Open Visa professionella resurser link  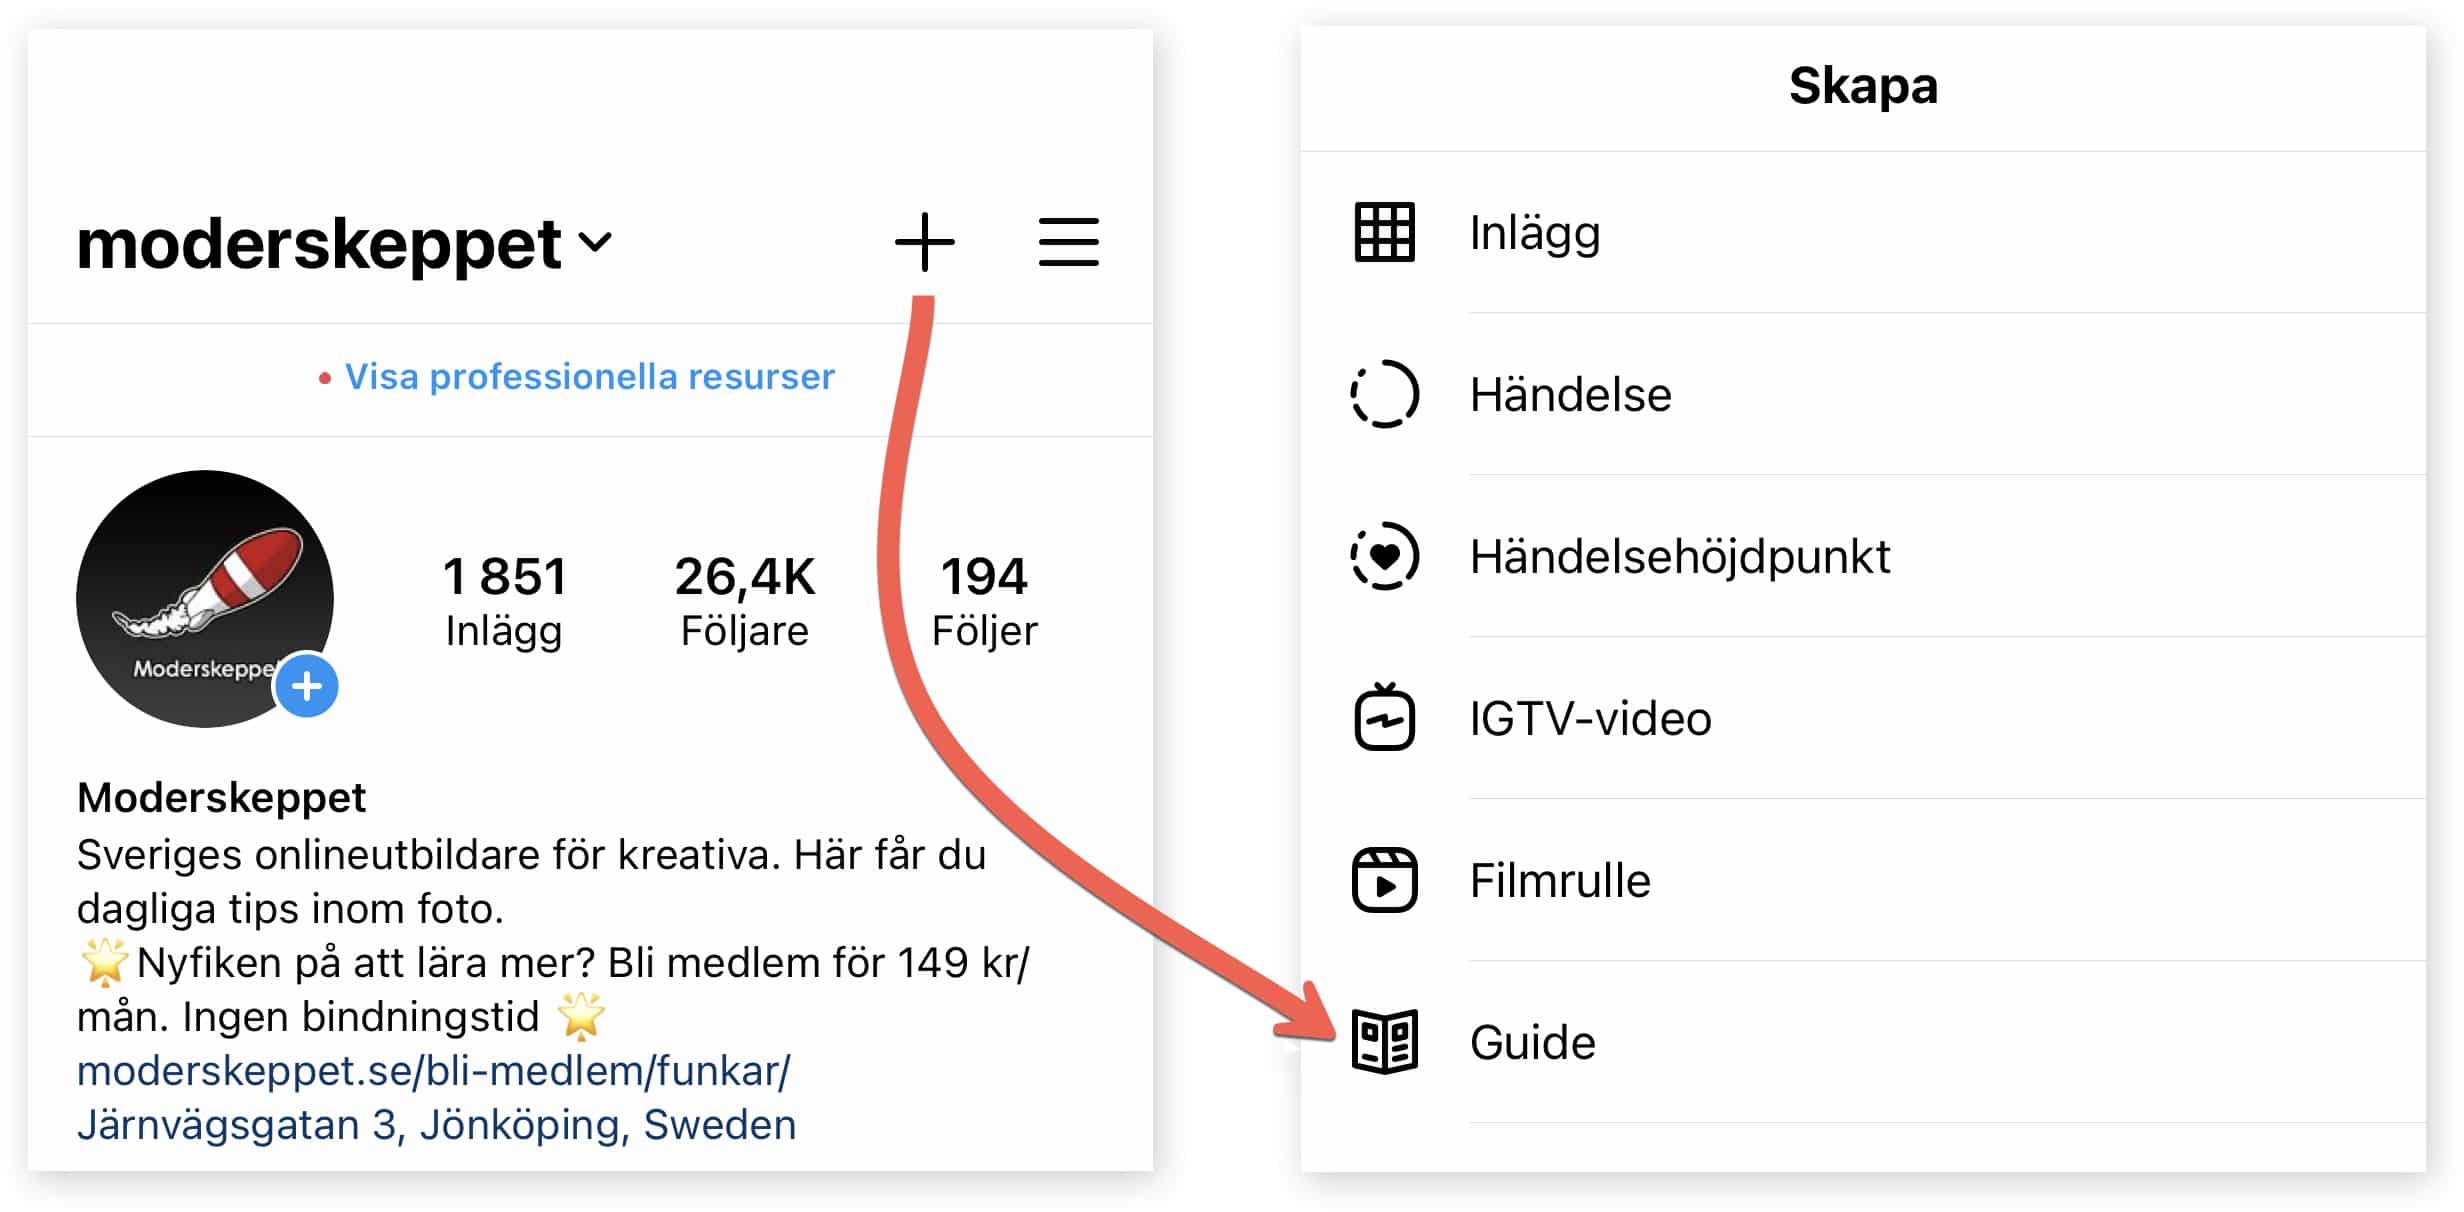coord(589,377)
